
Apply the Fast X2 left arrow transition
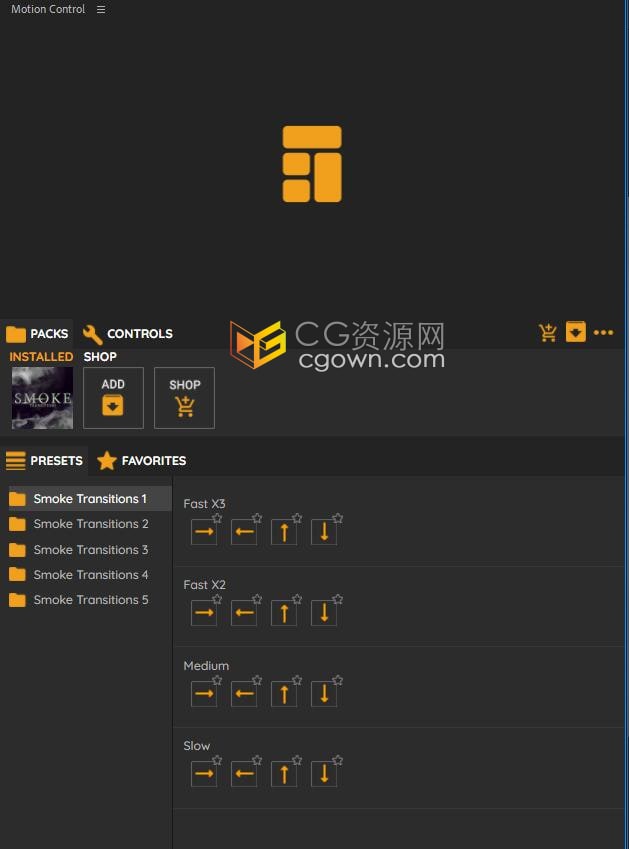click(x=244, y=613)
